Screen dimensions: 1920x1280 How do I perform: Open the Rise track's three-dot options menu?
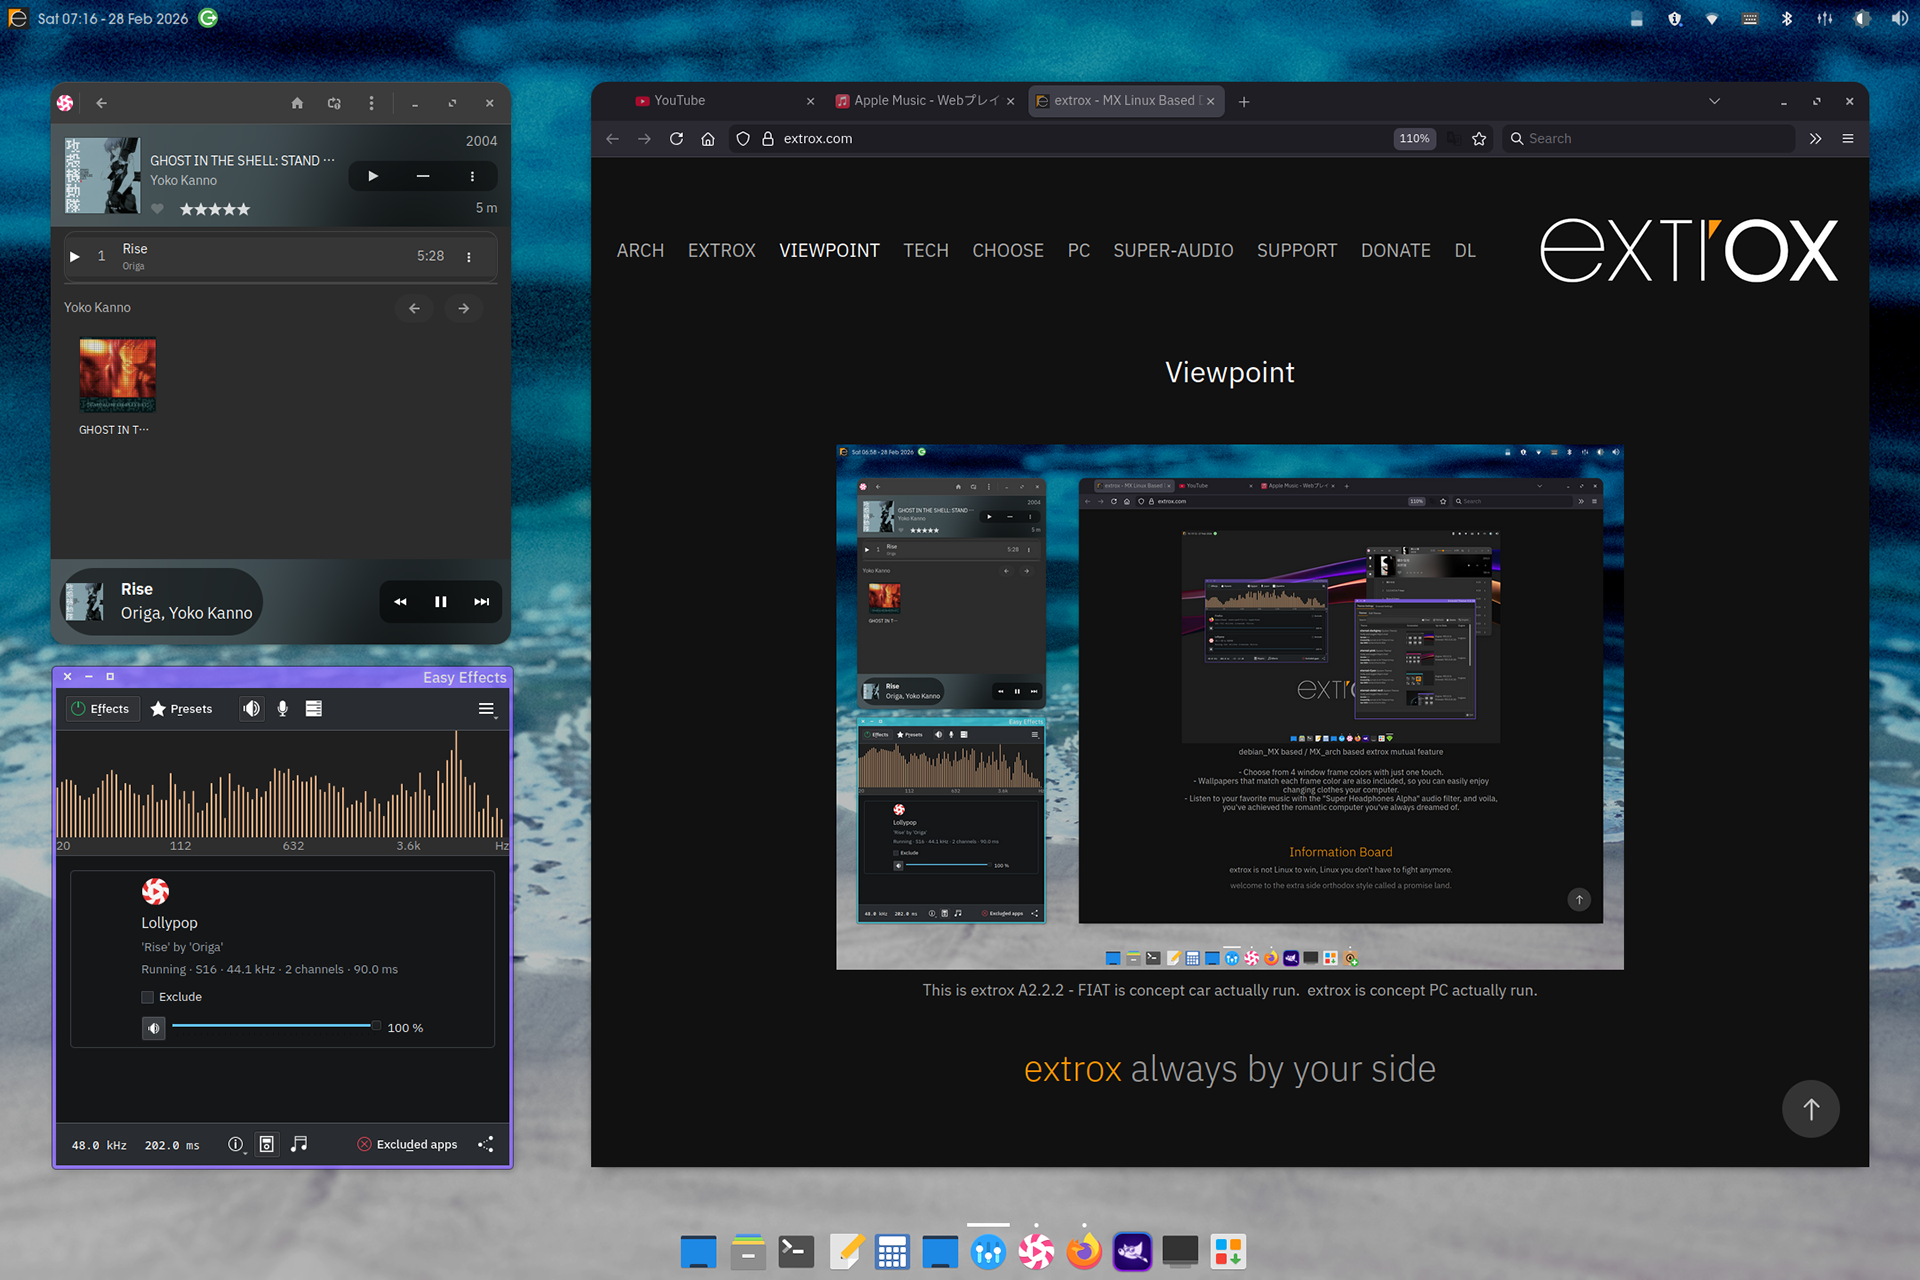pyautogui.click(x=469, y=257)
